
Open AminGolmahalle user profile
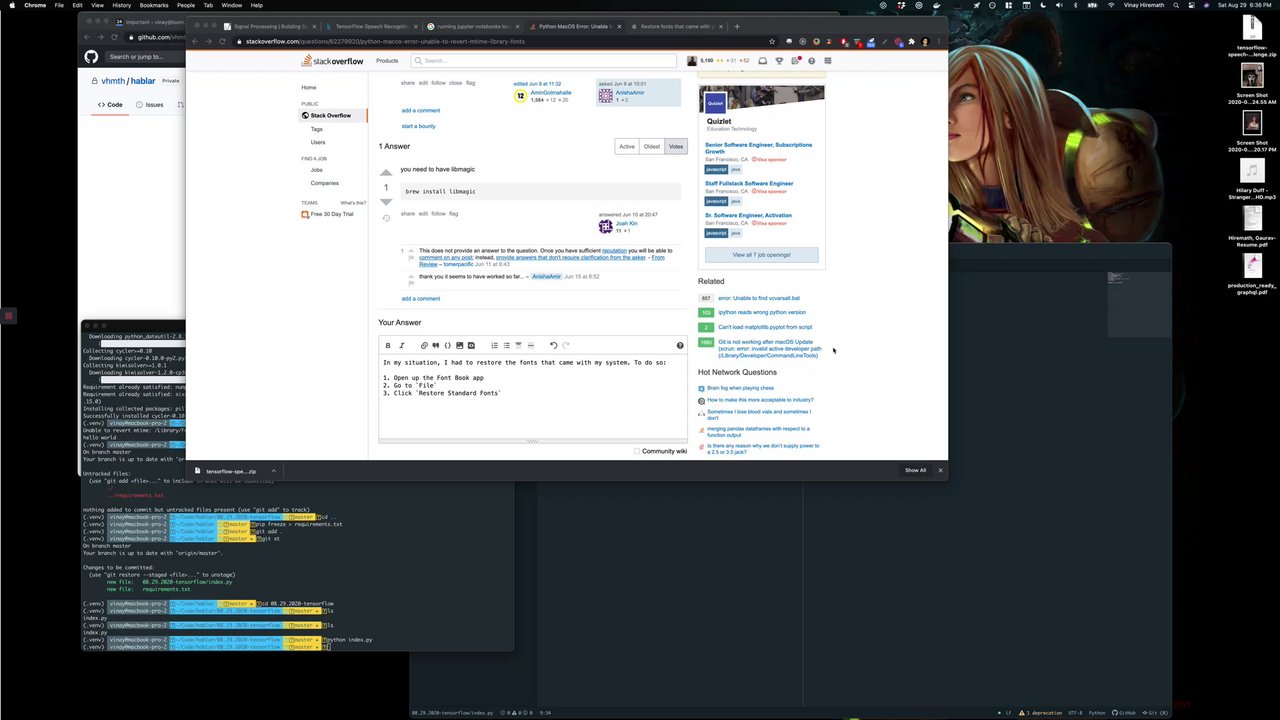[550, 93]
